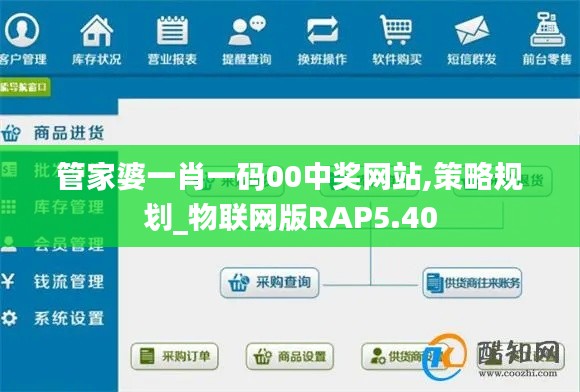Image resolution: width=580 pixels, height=392 pixels.
Task: Click the grid icon beside 库存管理
Action: [x=9, y=207]
